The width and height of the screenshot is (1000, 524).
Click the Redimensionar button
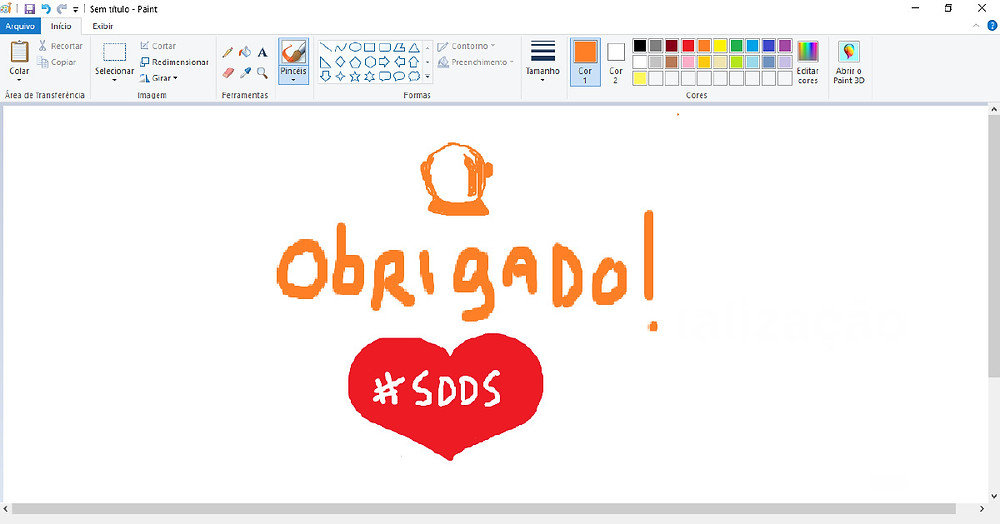pos(174,62)
